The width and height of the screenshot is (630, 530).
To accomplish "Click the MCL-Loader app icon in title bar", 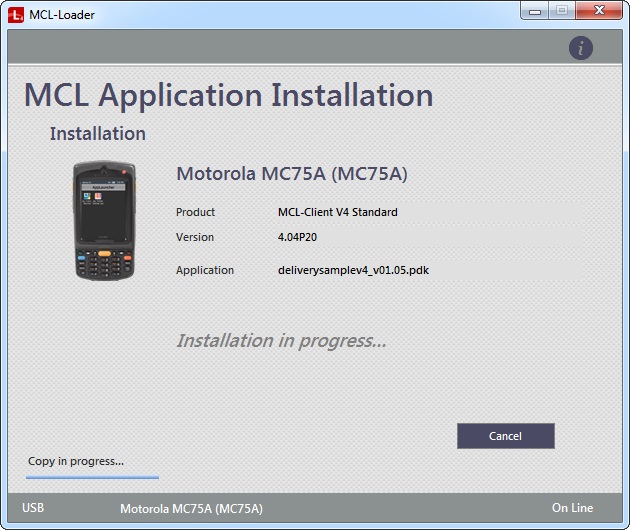I will click(16, 15).
